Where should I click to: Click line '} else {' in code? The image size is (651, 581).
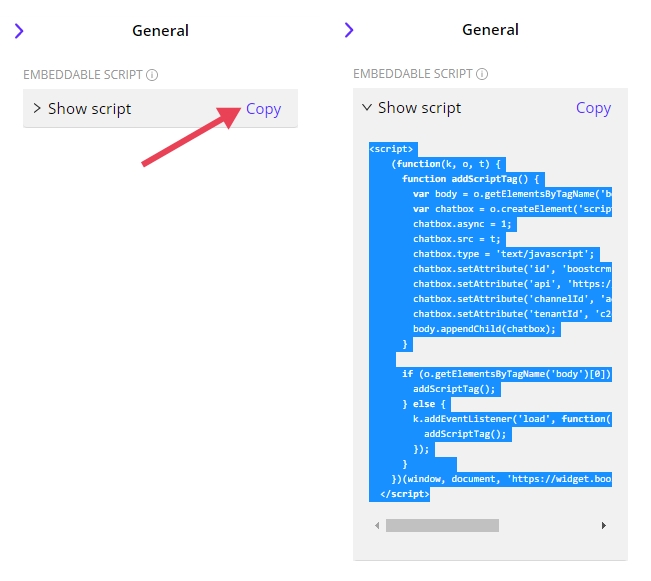coord(424,404)
